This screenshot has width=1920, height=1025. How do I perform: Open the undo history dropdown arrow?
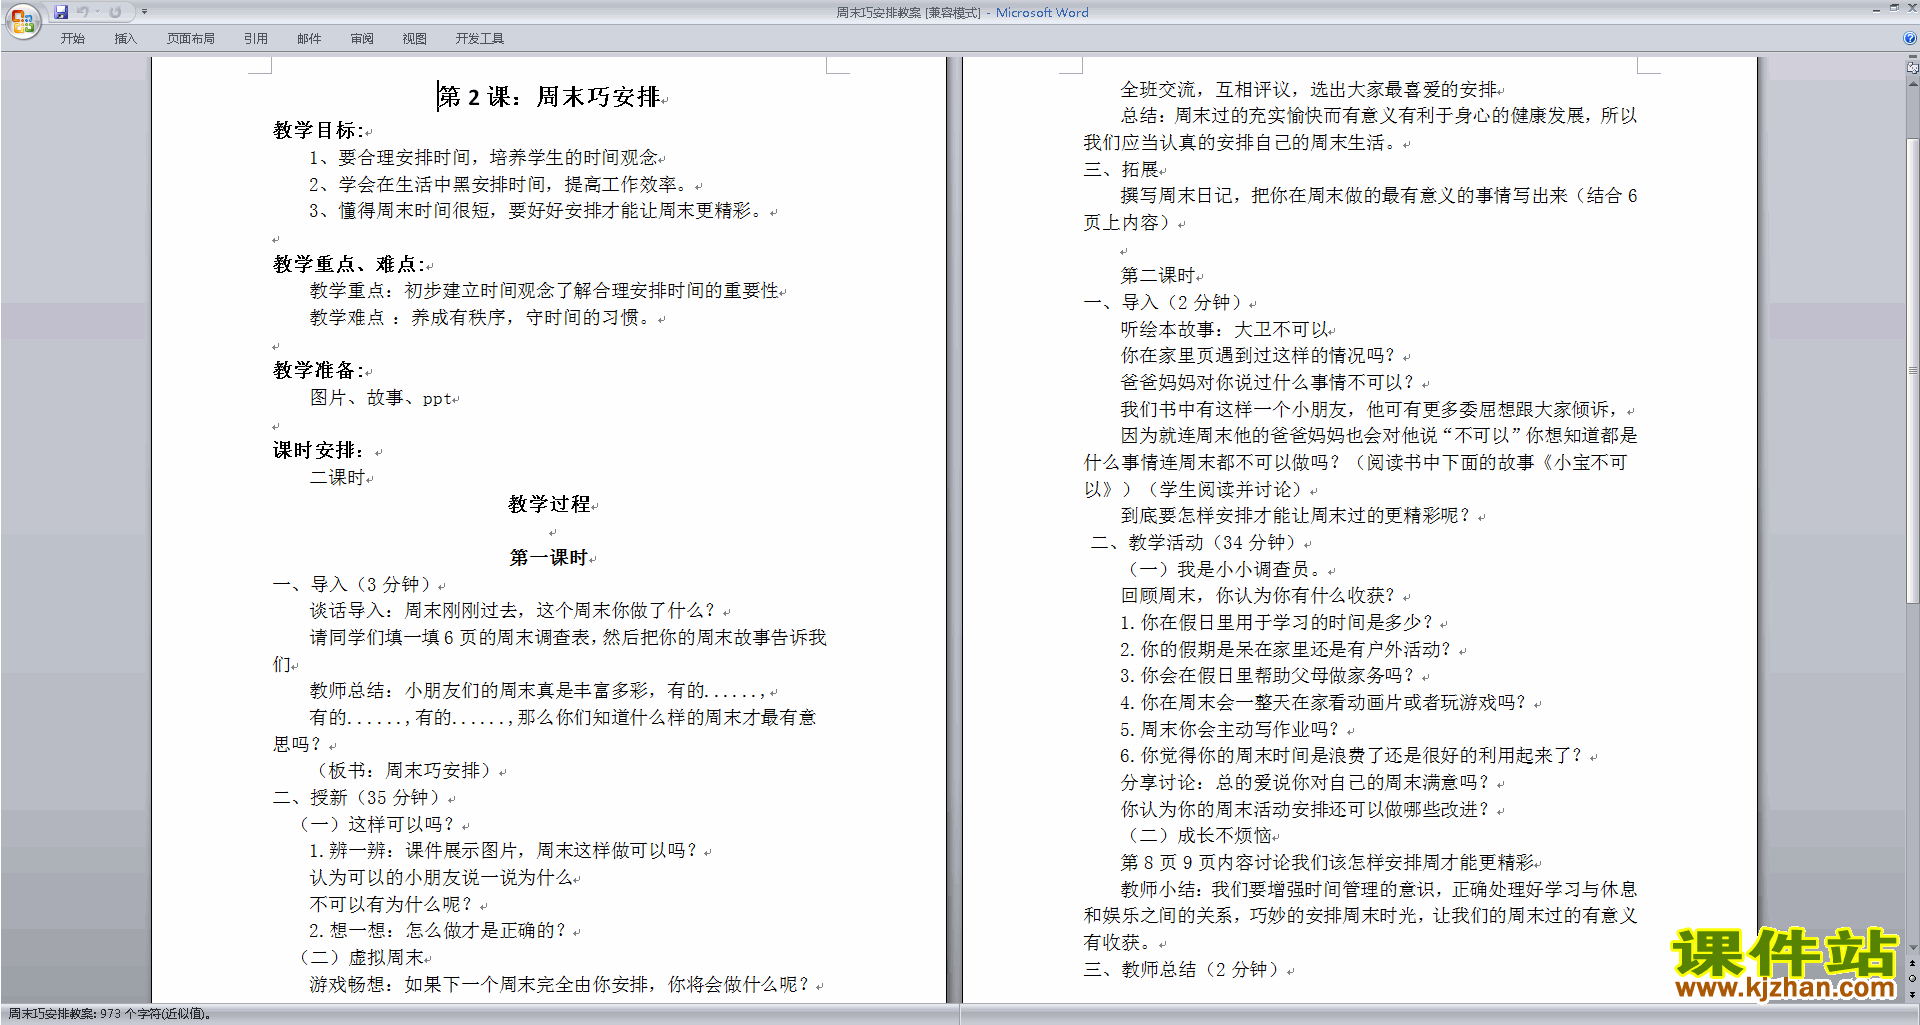click(x=97, y=12)
